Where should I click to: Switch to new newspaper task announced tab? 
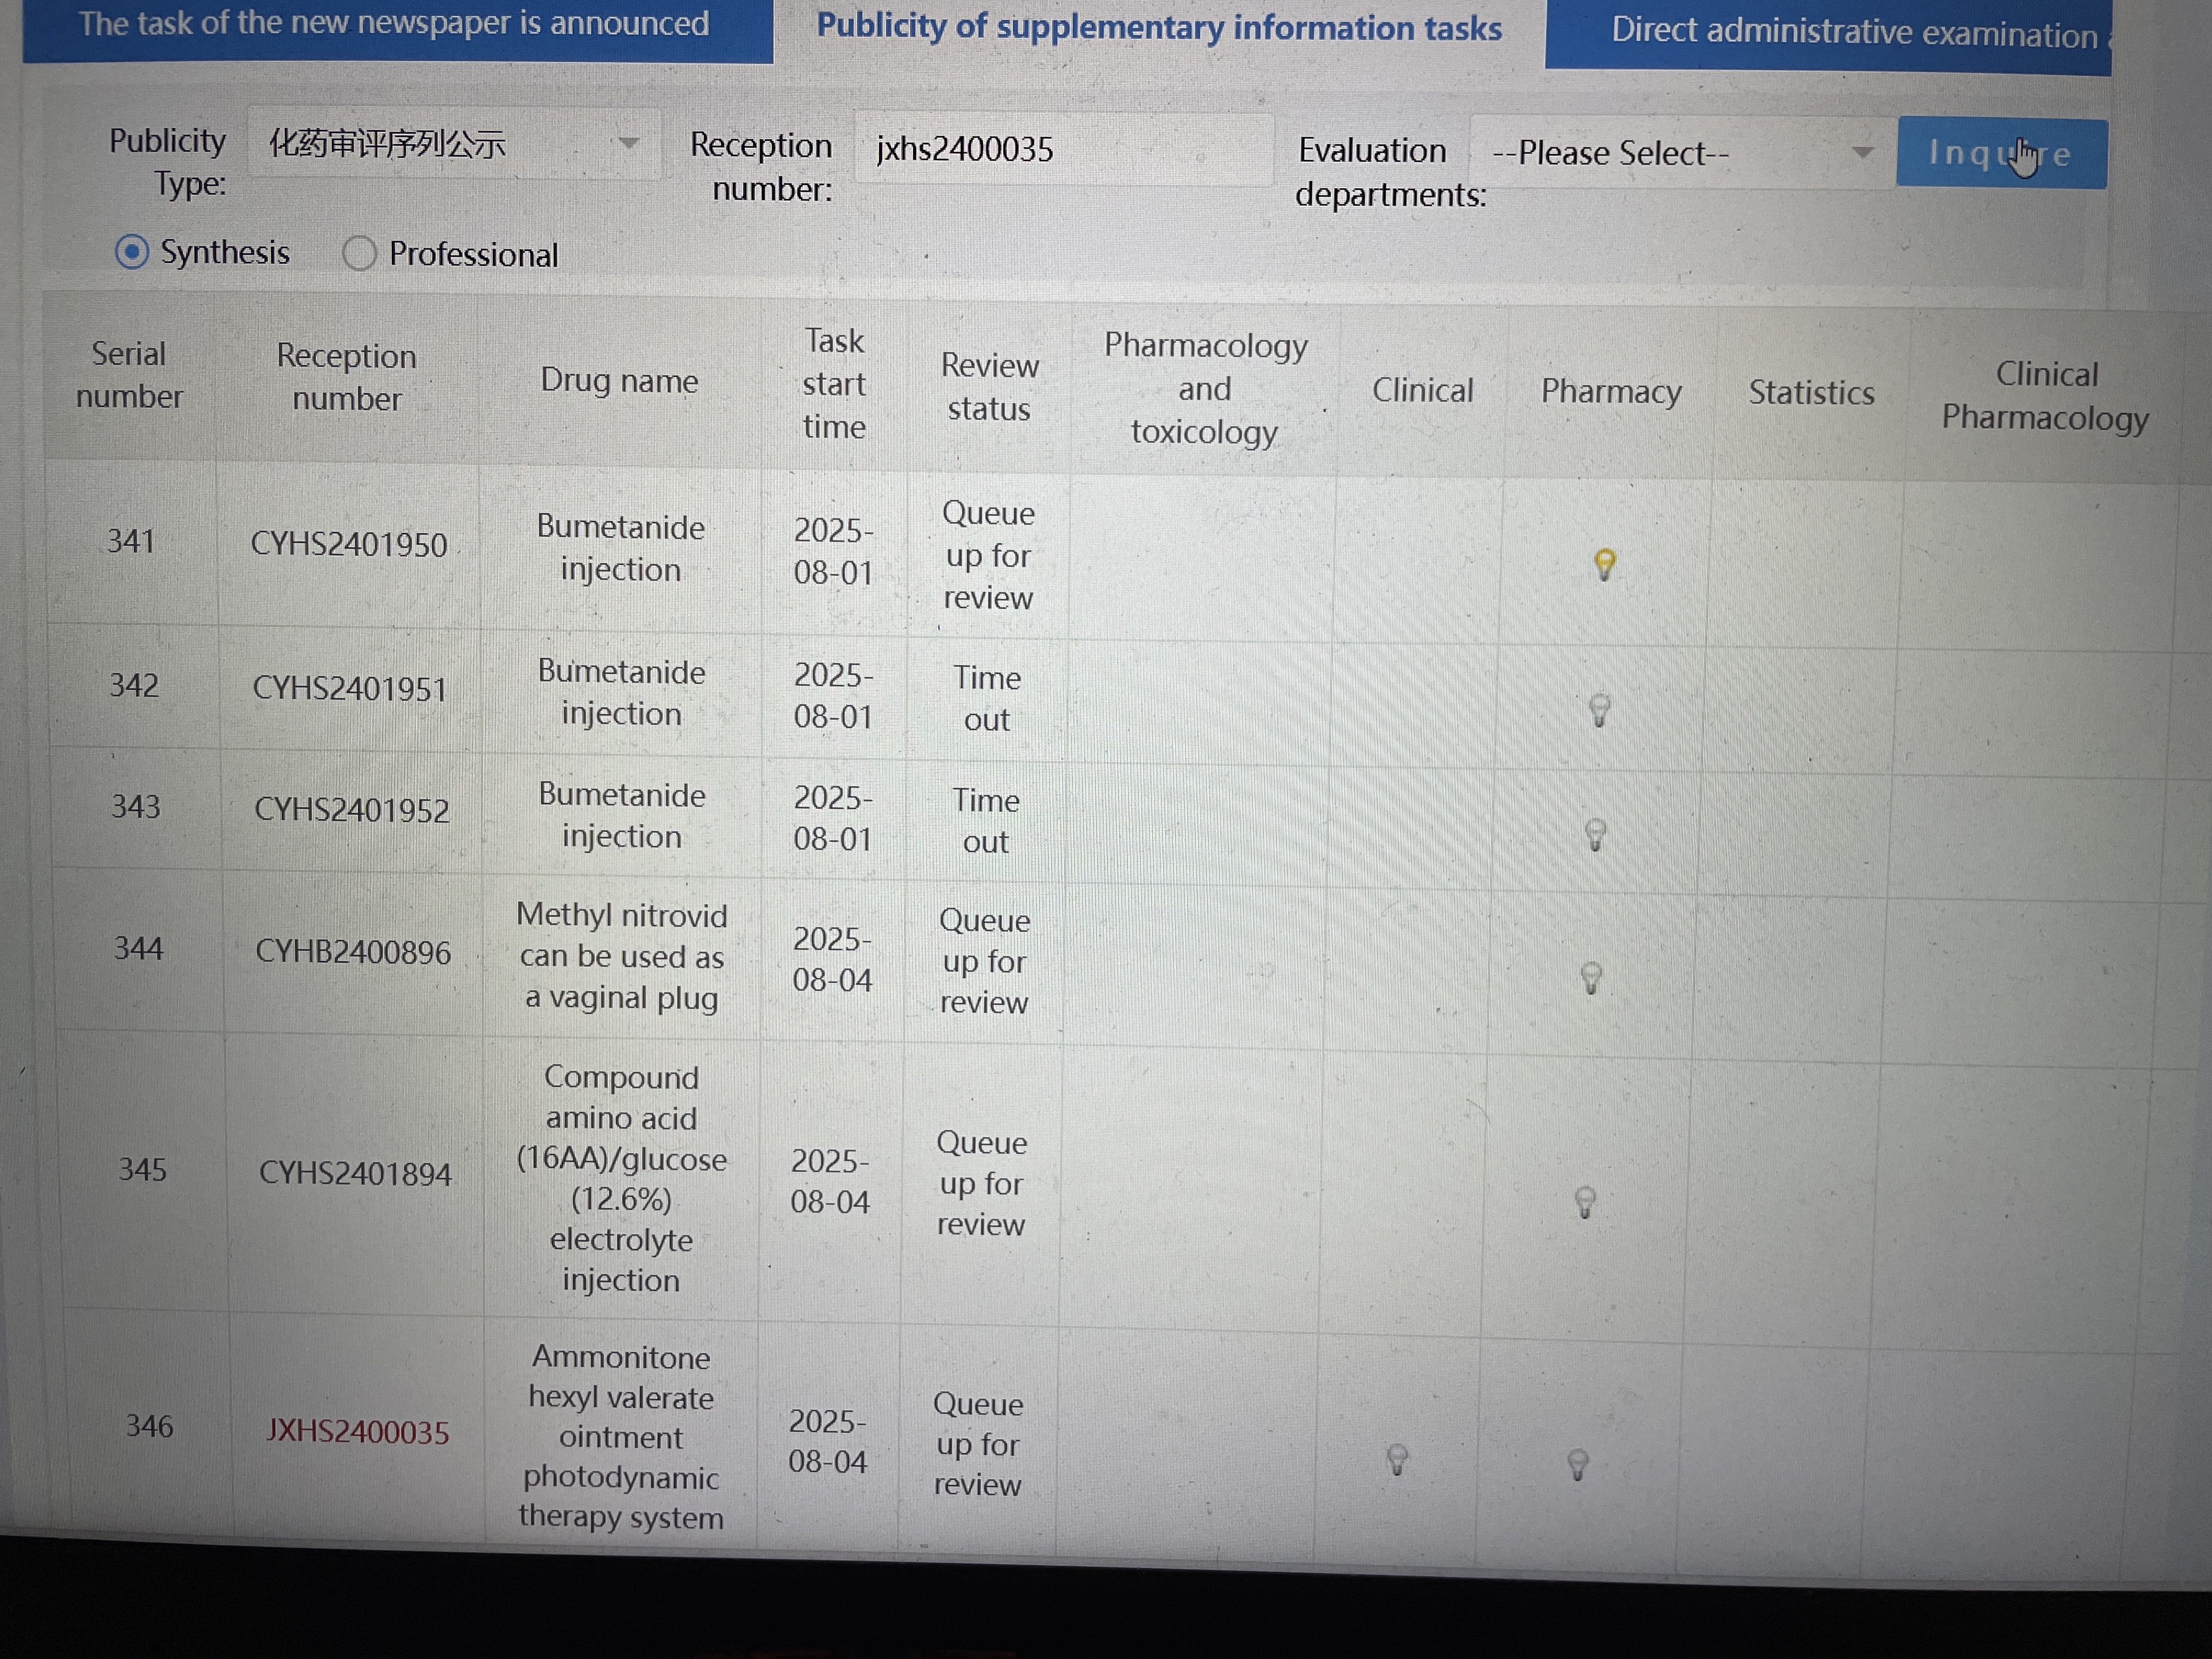pyautogui.click(x=396, y=26)
